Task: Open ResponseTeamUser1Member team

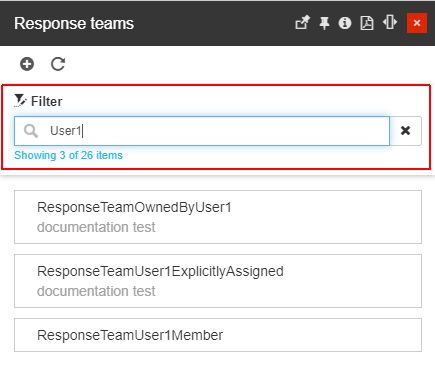Action: 218,335
